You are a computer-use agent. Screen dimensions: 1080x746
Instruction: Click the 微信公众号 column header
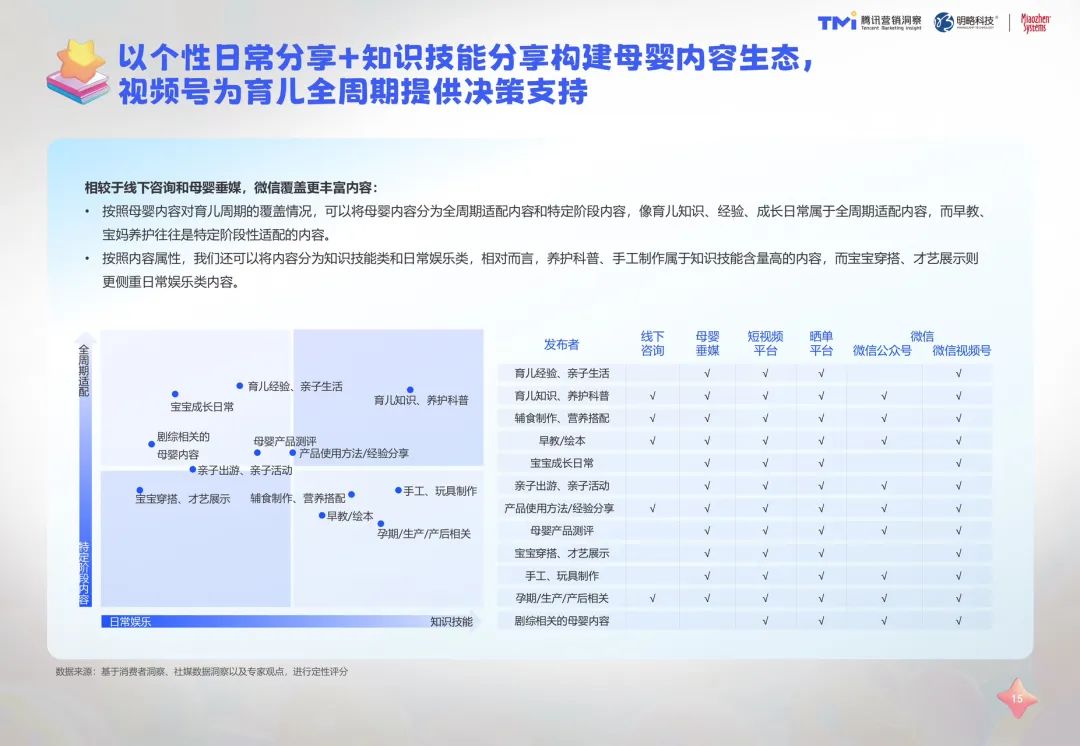(x=882, y=351)
